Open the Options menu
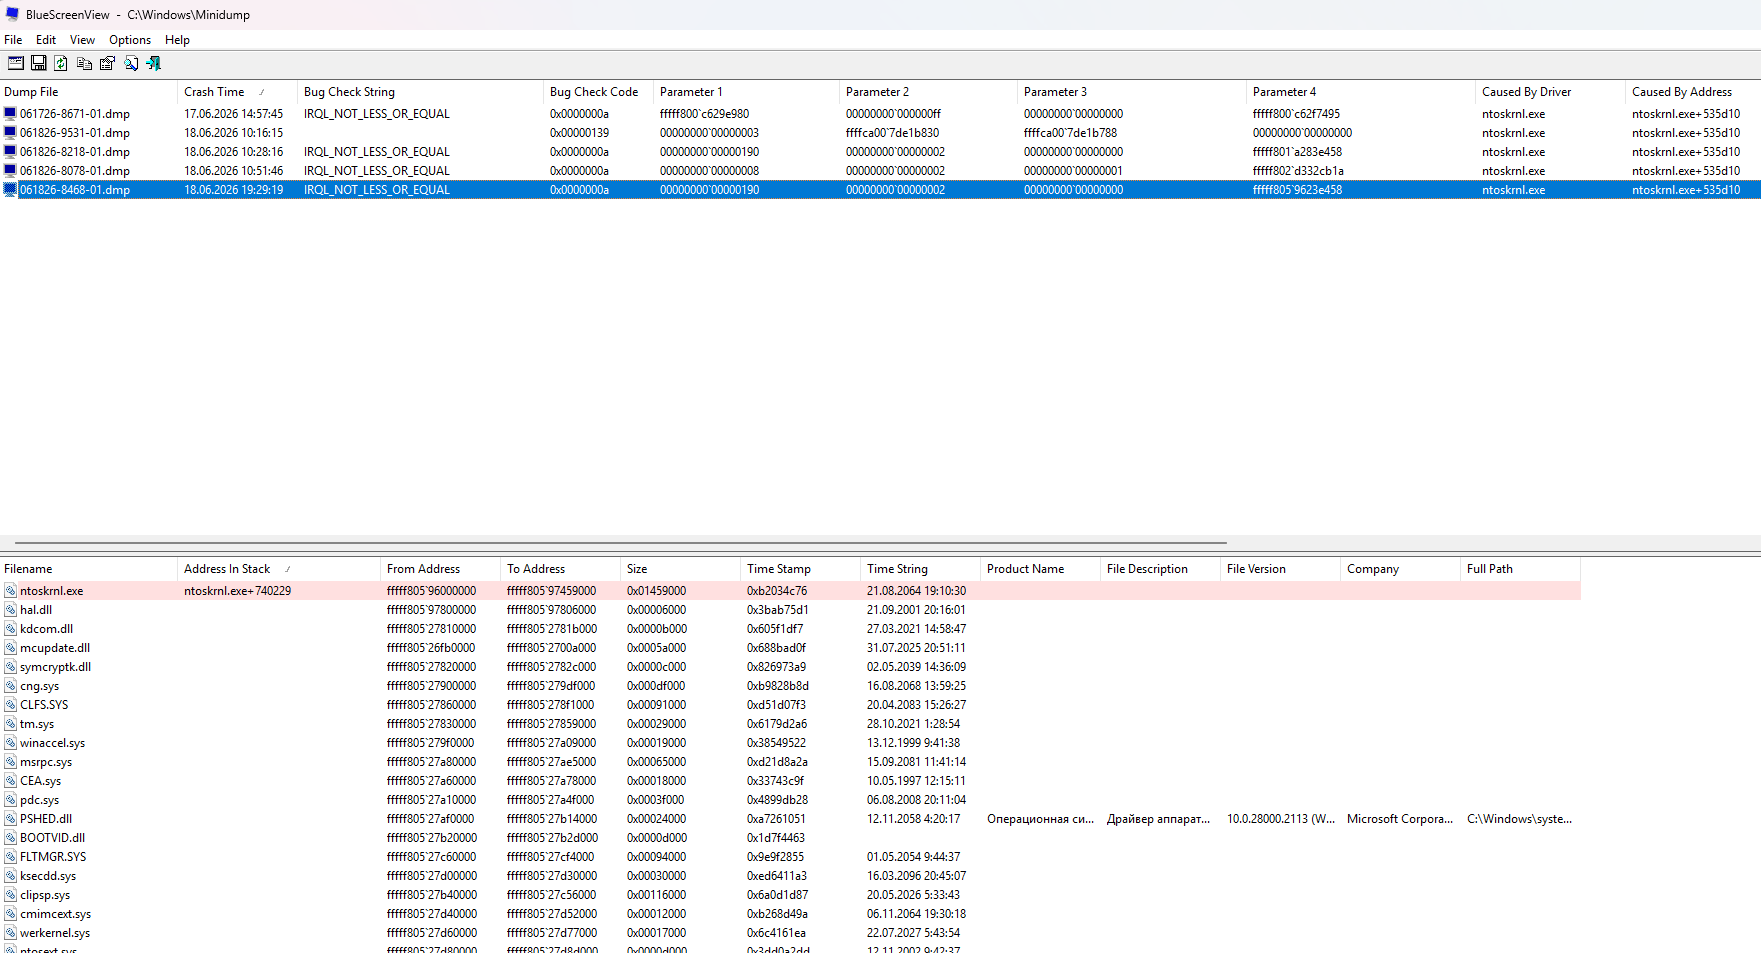 (x=130, y=40)
